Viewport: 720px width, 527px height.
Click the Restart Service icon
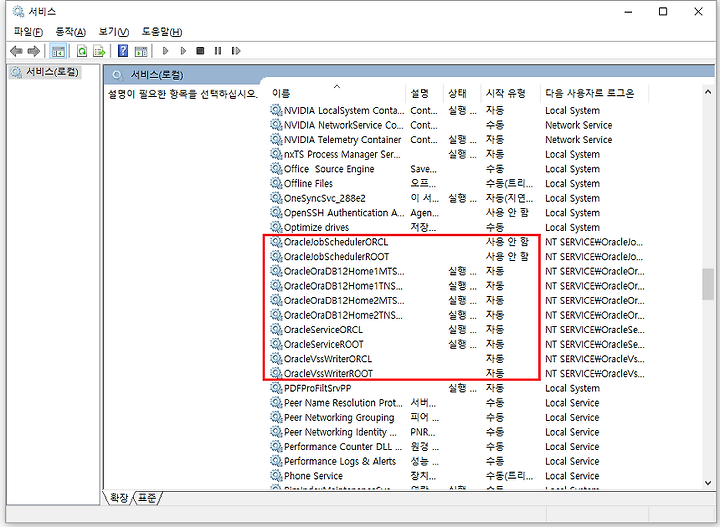point(236,51)
